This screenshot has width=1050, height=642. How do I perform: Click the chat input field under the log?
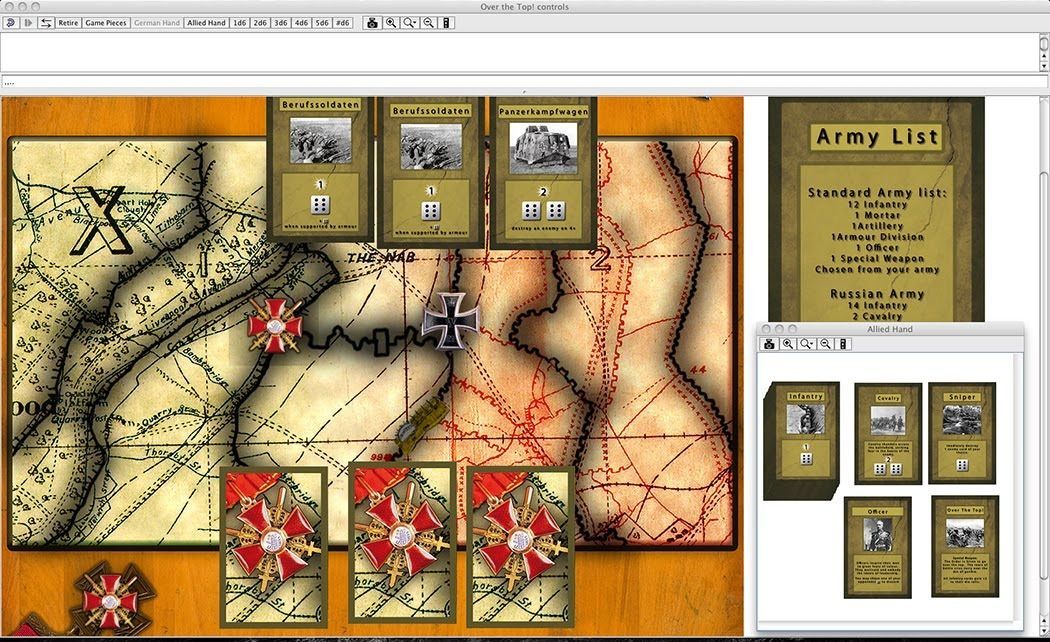(522, 82)
